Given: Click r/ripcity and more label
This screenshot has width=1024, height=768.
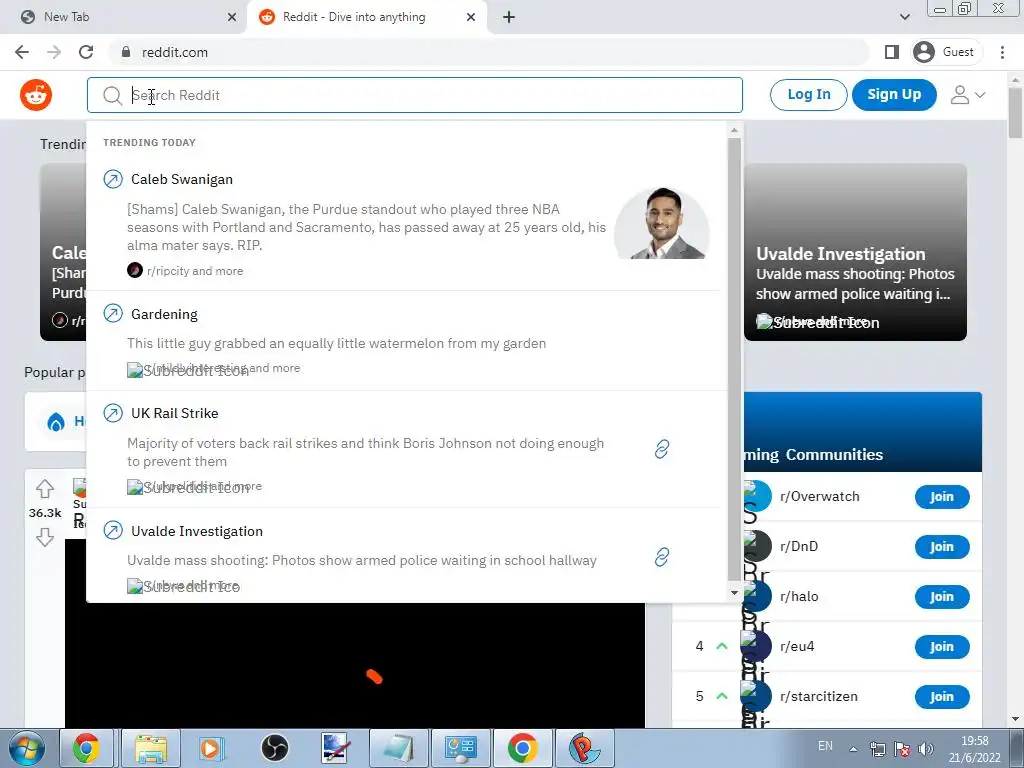Looking at the screenshot, I should coord(195,271).
